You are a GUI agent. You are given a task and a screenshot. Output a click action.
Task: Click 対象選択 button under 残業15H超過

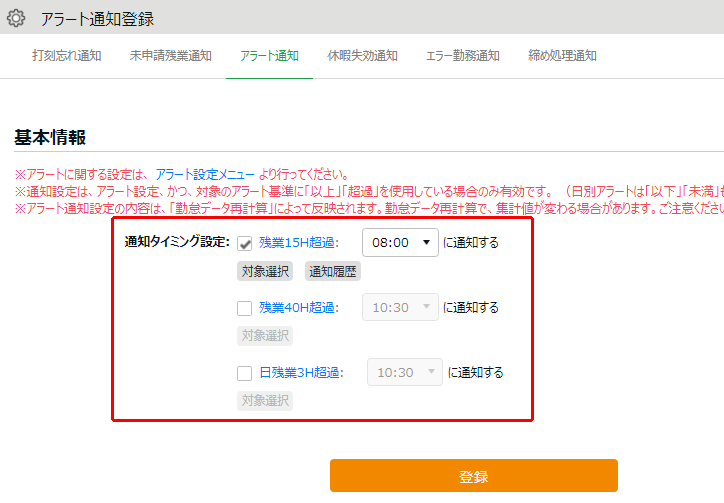coord(265,271)
